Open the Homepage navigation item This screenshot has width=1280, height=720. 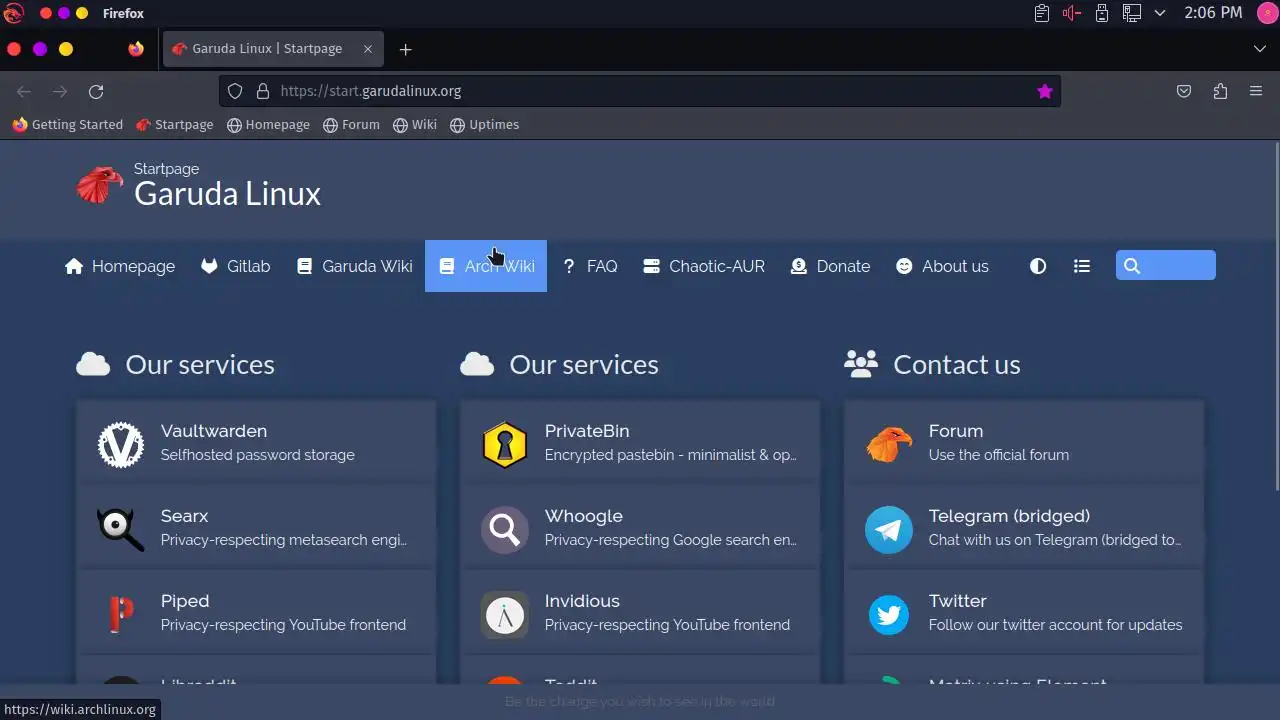120,266
